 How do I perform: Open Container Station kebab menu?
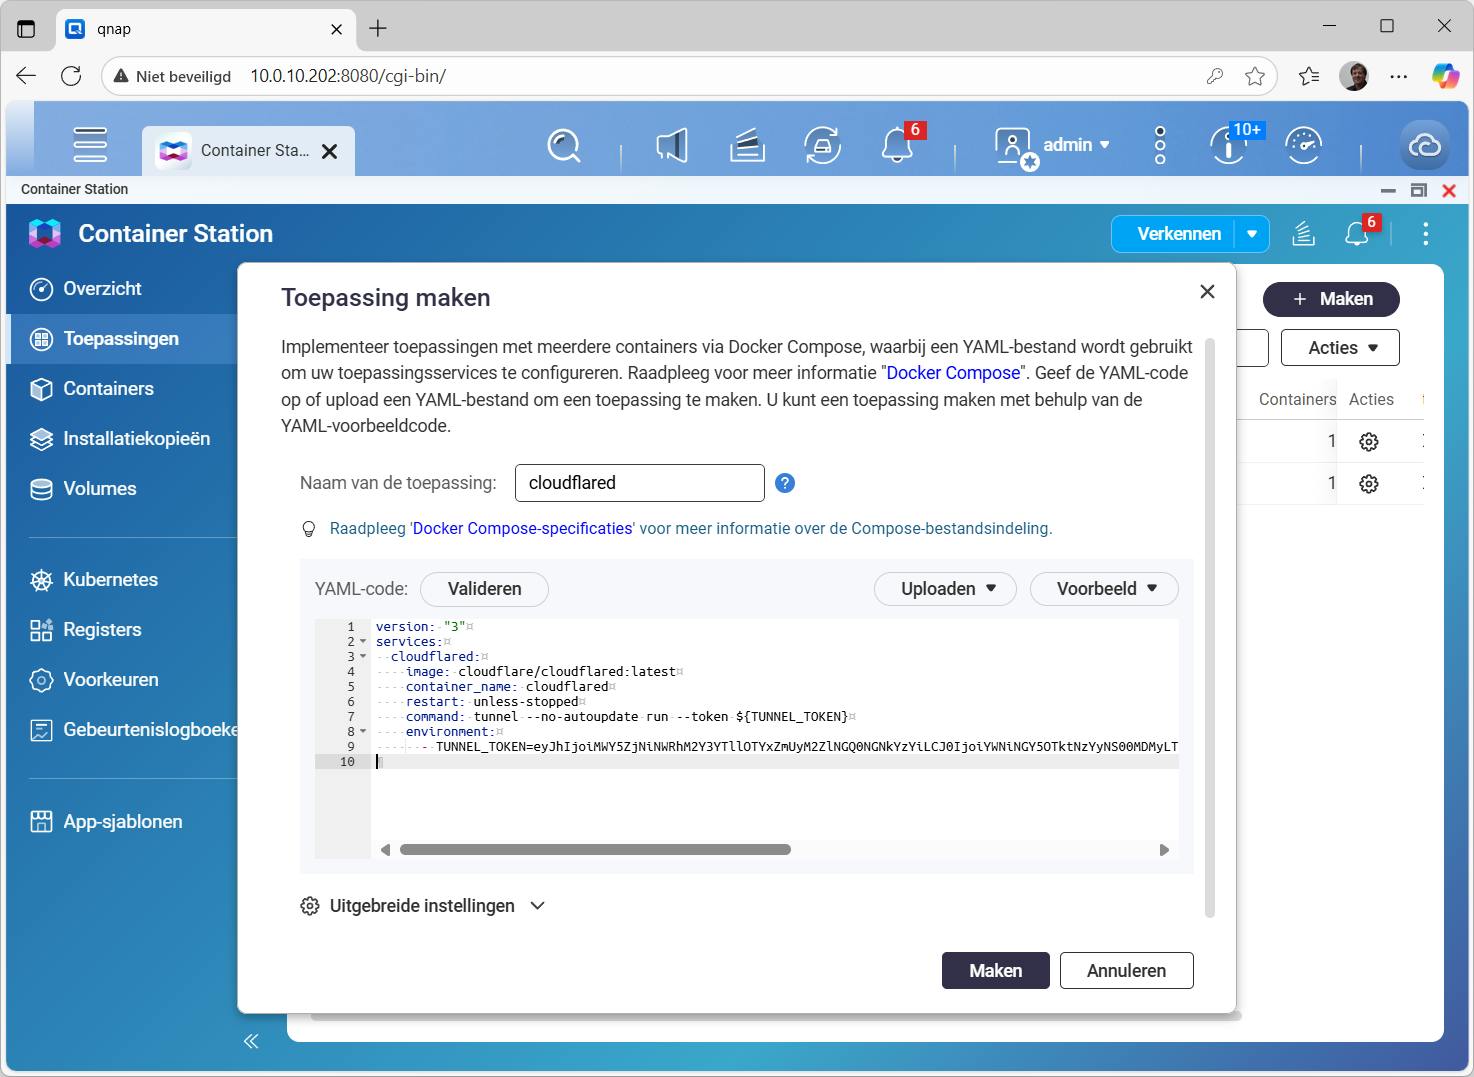pyautogui.click(x=1425, y=234)
